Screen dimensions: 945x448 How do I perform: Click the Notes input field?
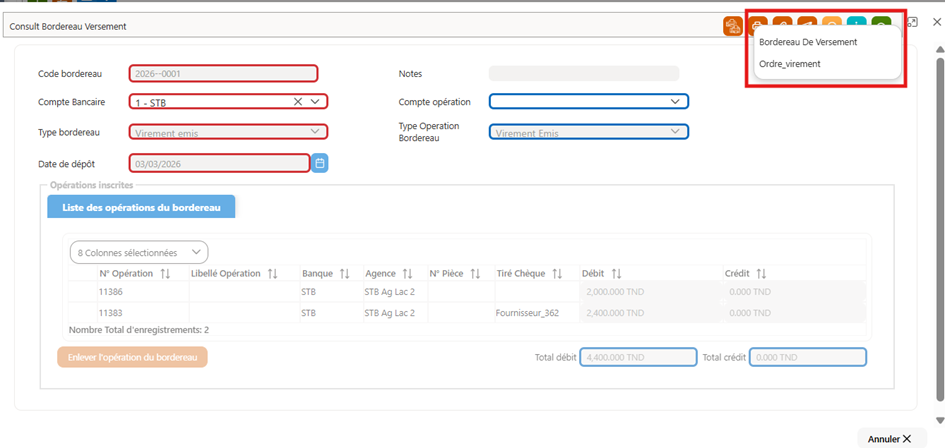584,74
